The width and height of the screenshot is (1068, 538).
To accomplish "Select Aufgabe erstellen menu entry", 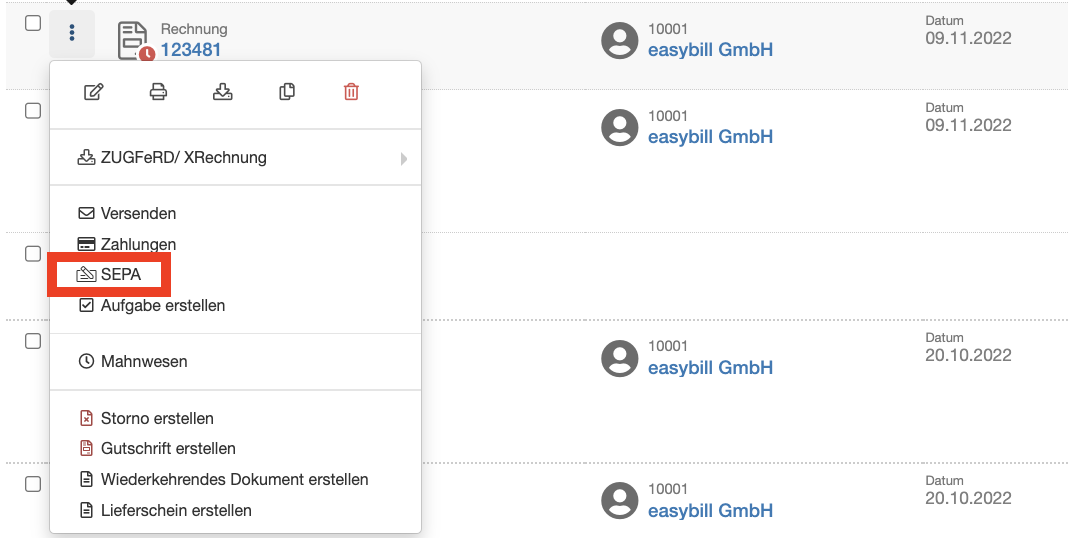I will 162,305.
